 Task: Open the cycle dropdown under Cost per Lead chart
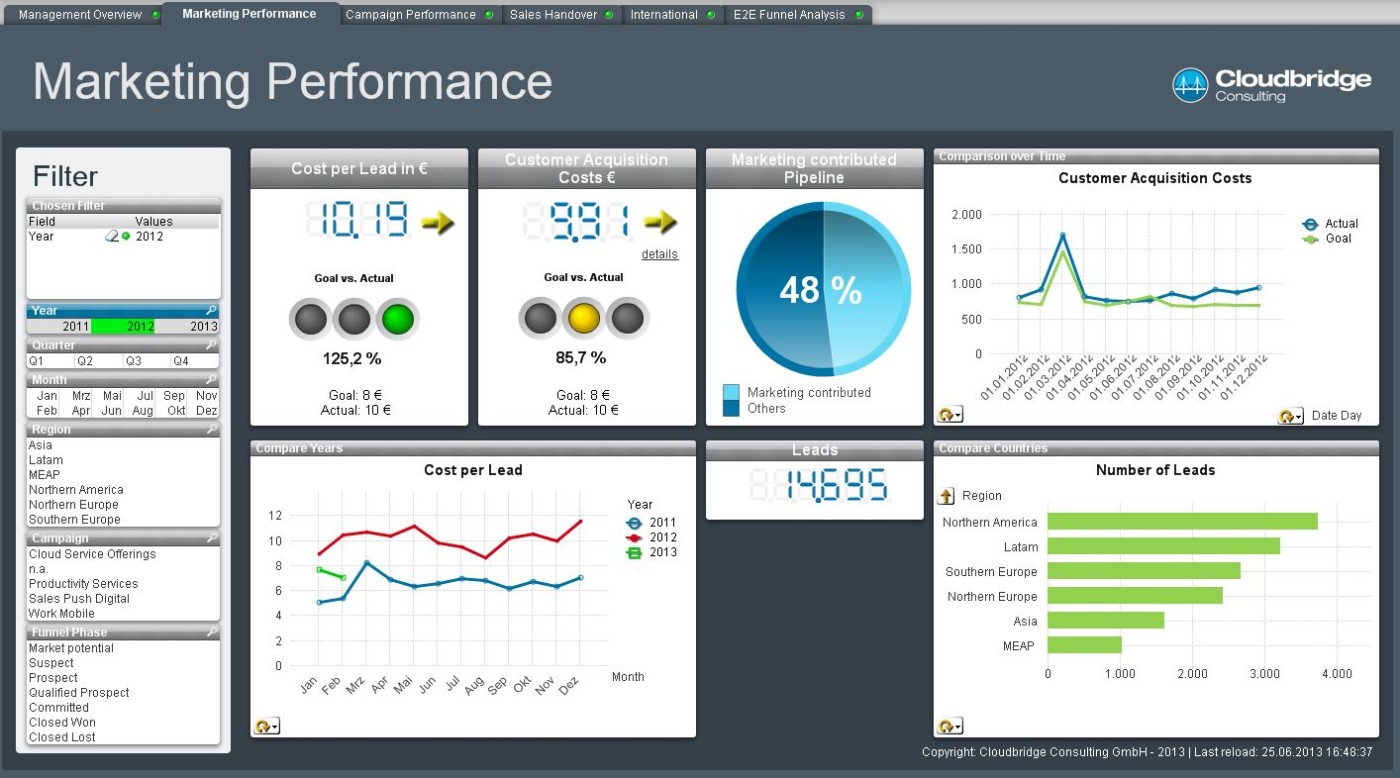pyautogui.click(x=267, y=726)
